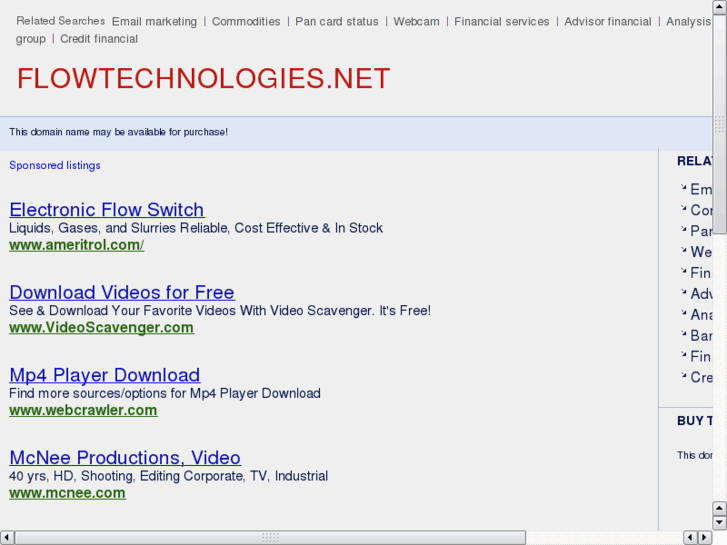The image size is (727, 545).
Task: Click the up arrow above the bottom down arrow
Action: tap(720, 508)
